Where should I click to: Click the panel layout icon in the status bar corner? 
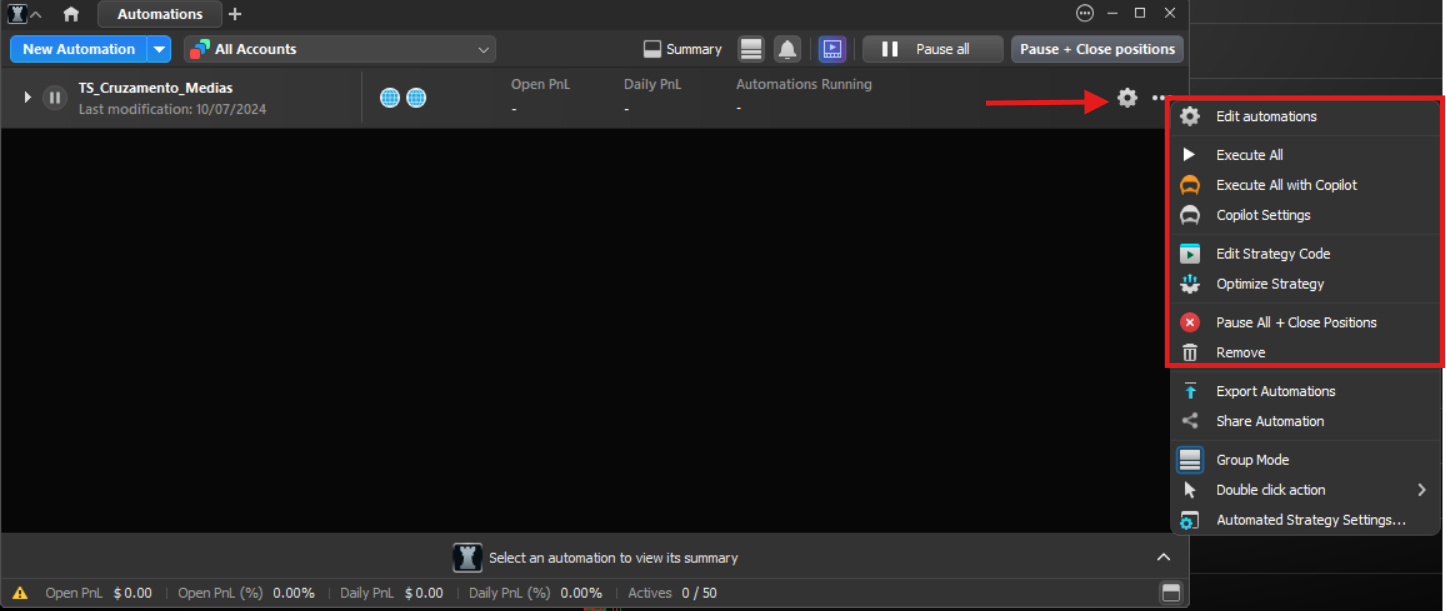click(x=1170, y=593)
